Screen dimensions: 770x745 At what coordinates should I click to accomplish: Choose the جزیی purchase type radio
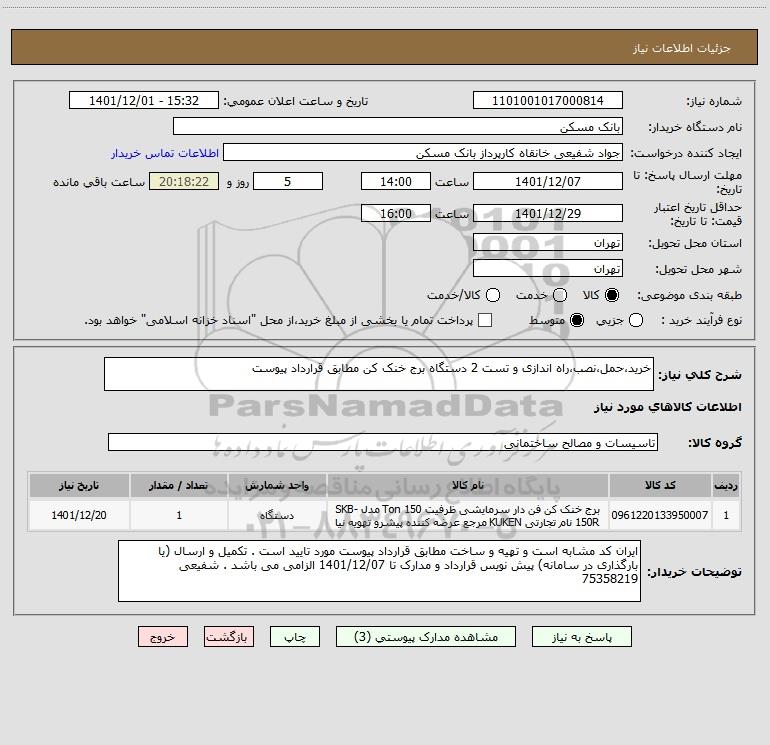pos(636,320)
